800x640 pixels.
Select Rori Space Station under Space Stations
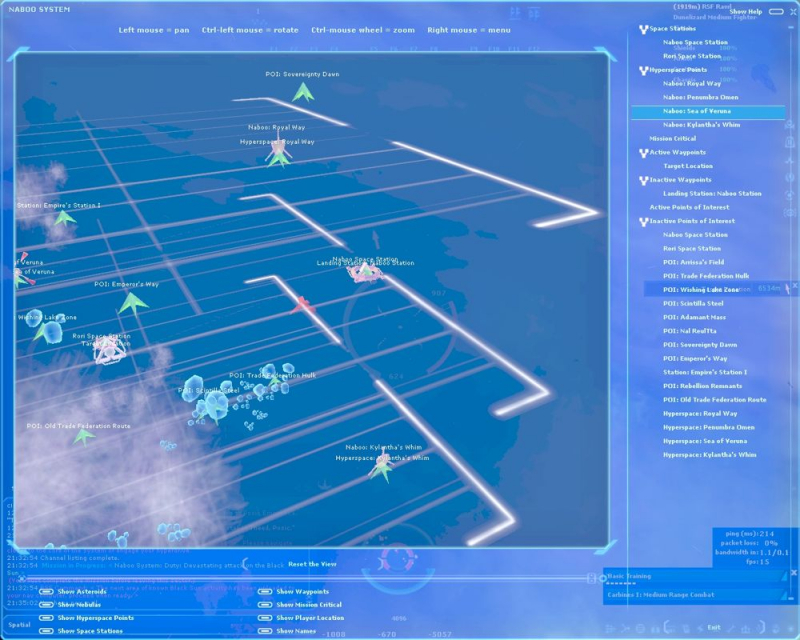(692, 57)
